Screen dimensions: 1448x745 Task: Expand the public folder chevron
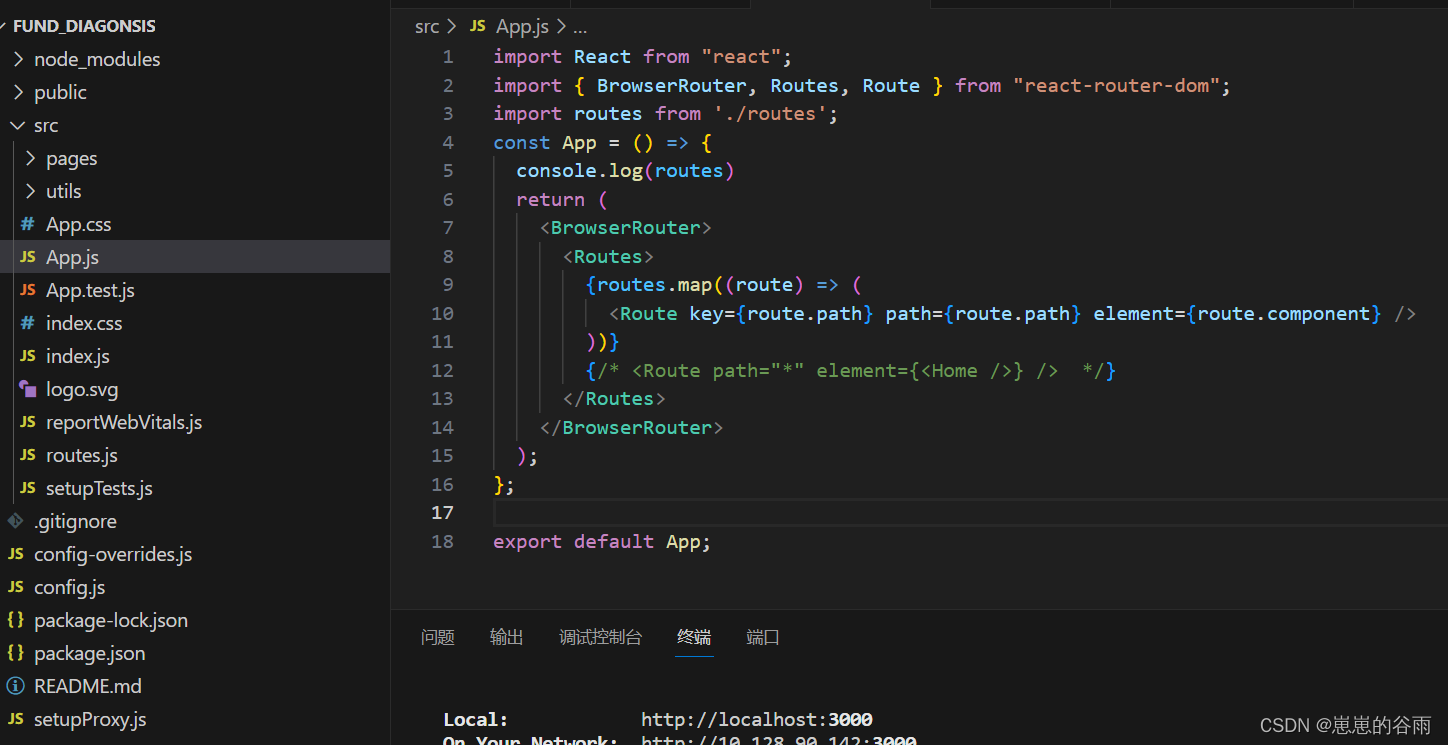pos(17,92)
